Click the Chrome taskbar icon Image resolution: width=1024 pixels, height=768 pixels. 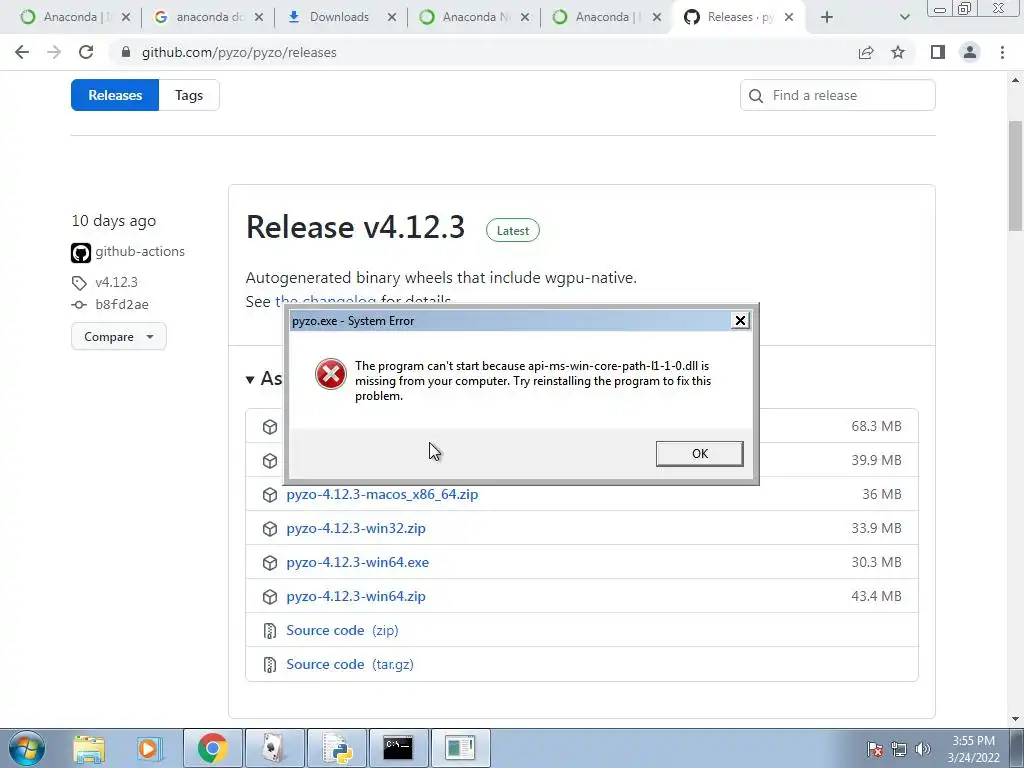212,748
